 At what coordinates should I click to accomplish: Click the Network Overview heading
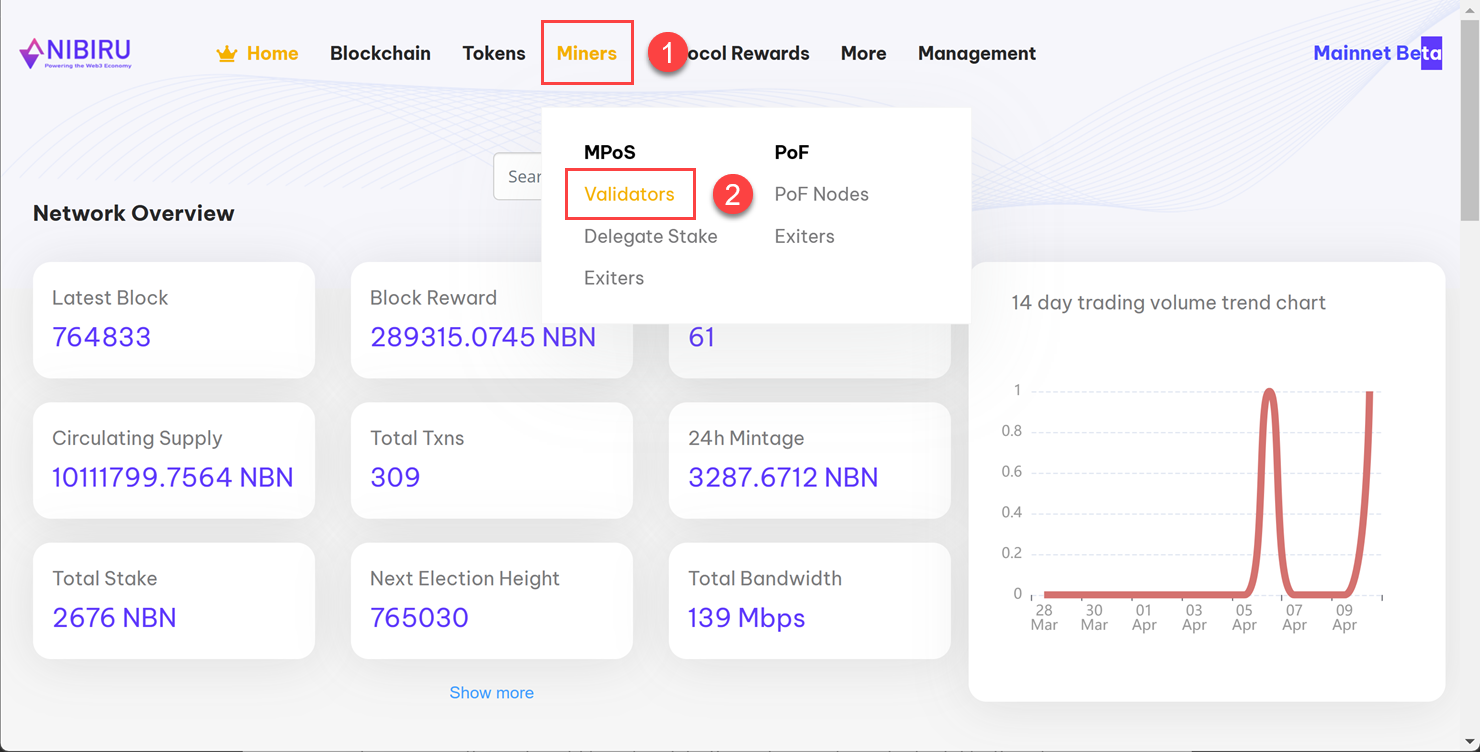click(134, 213)
